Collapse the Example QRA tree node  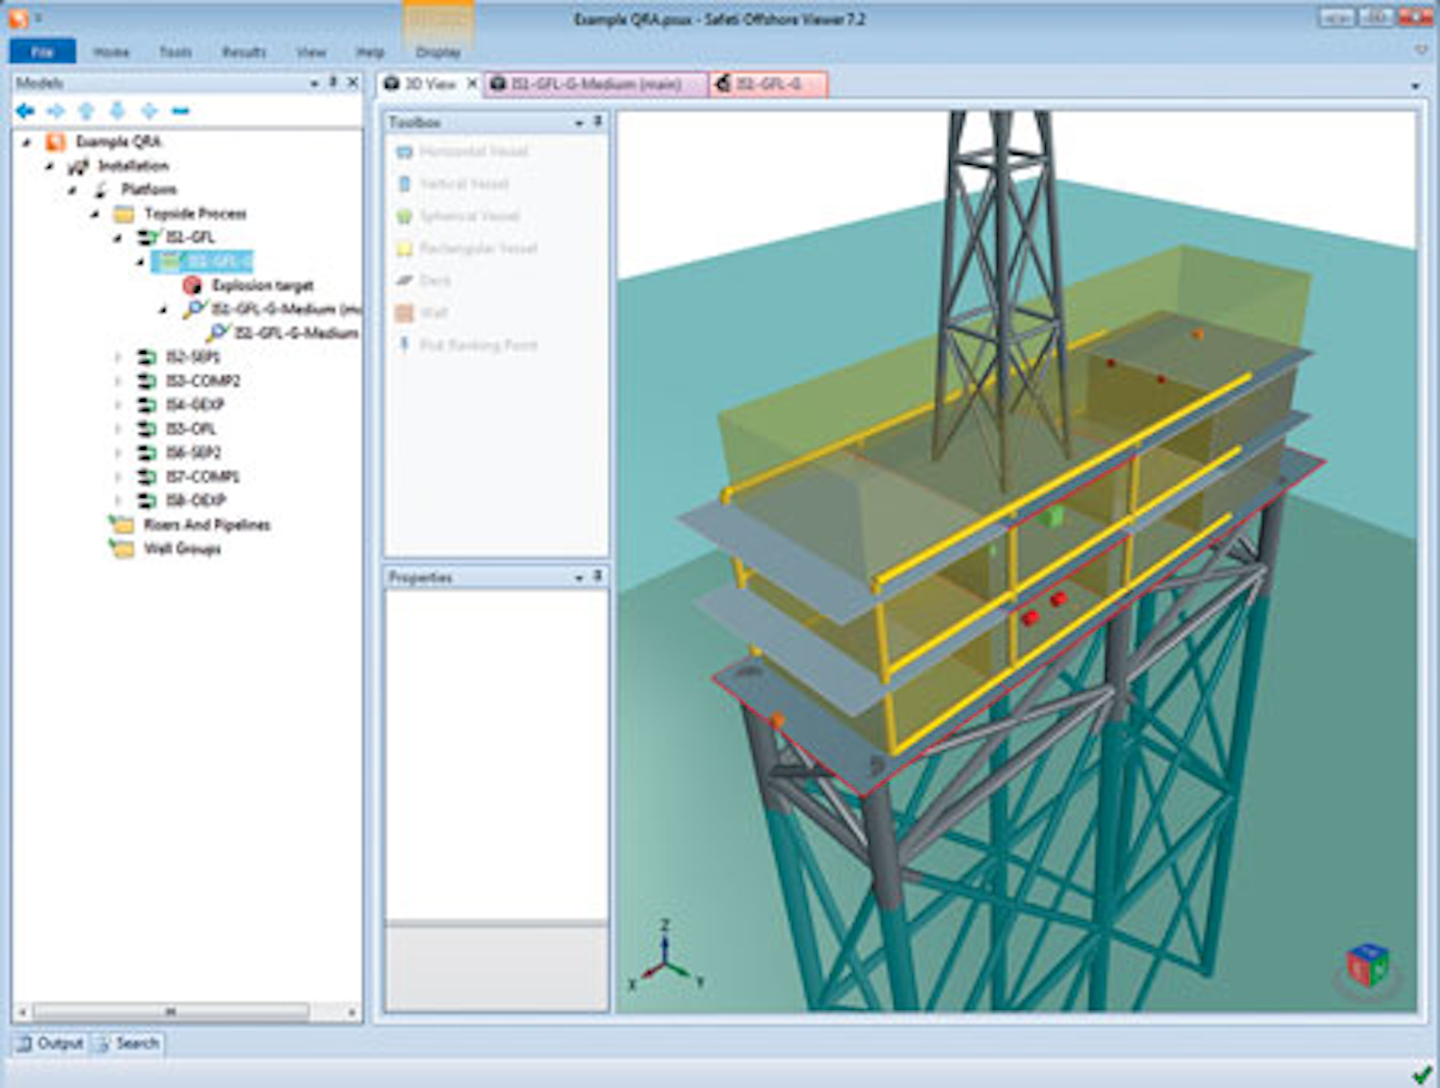coord(27,142)
